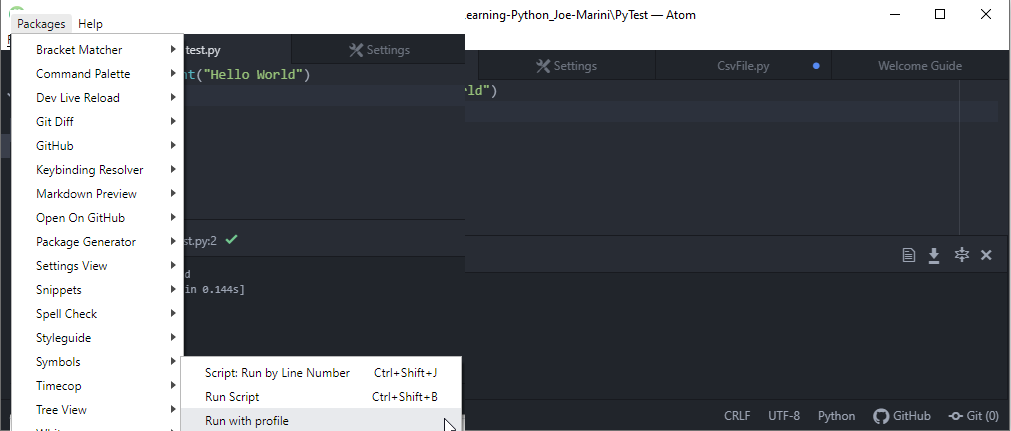The height and width of the screenshot is (431, 1011).
Task: Click the document icon in output panel
Action: [x=908, y=256]
